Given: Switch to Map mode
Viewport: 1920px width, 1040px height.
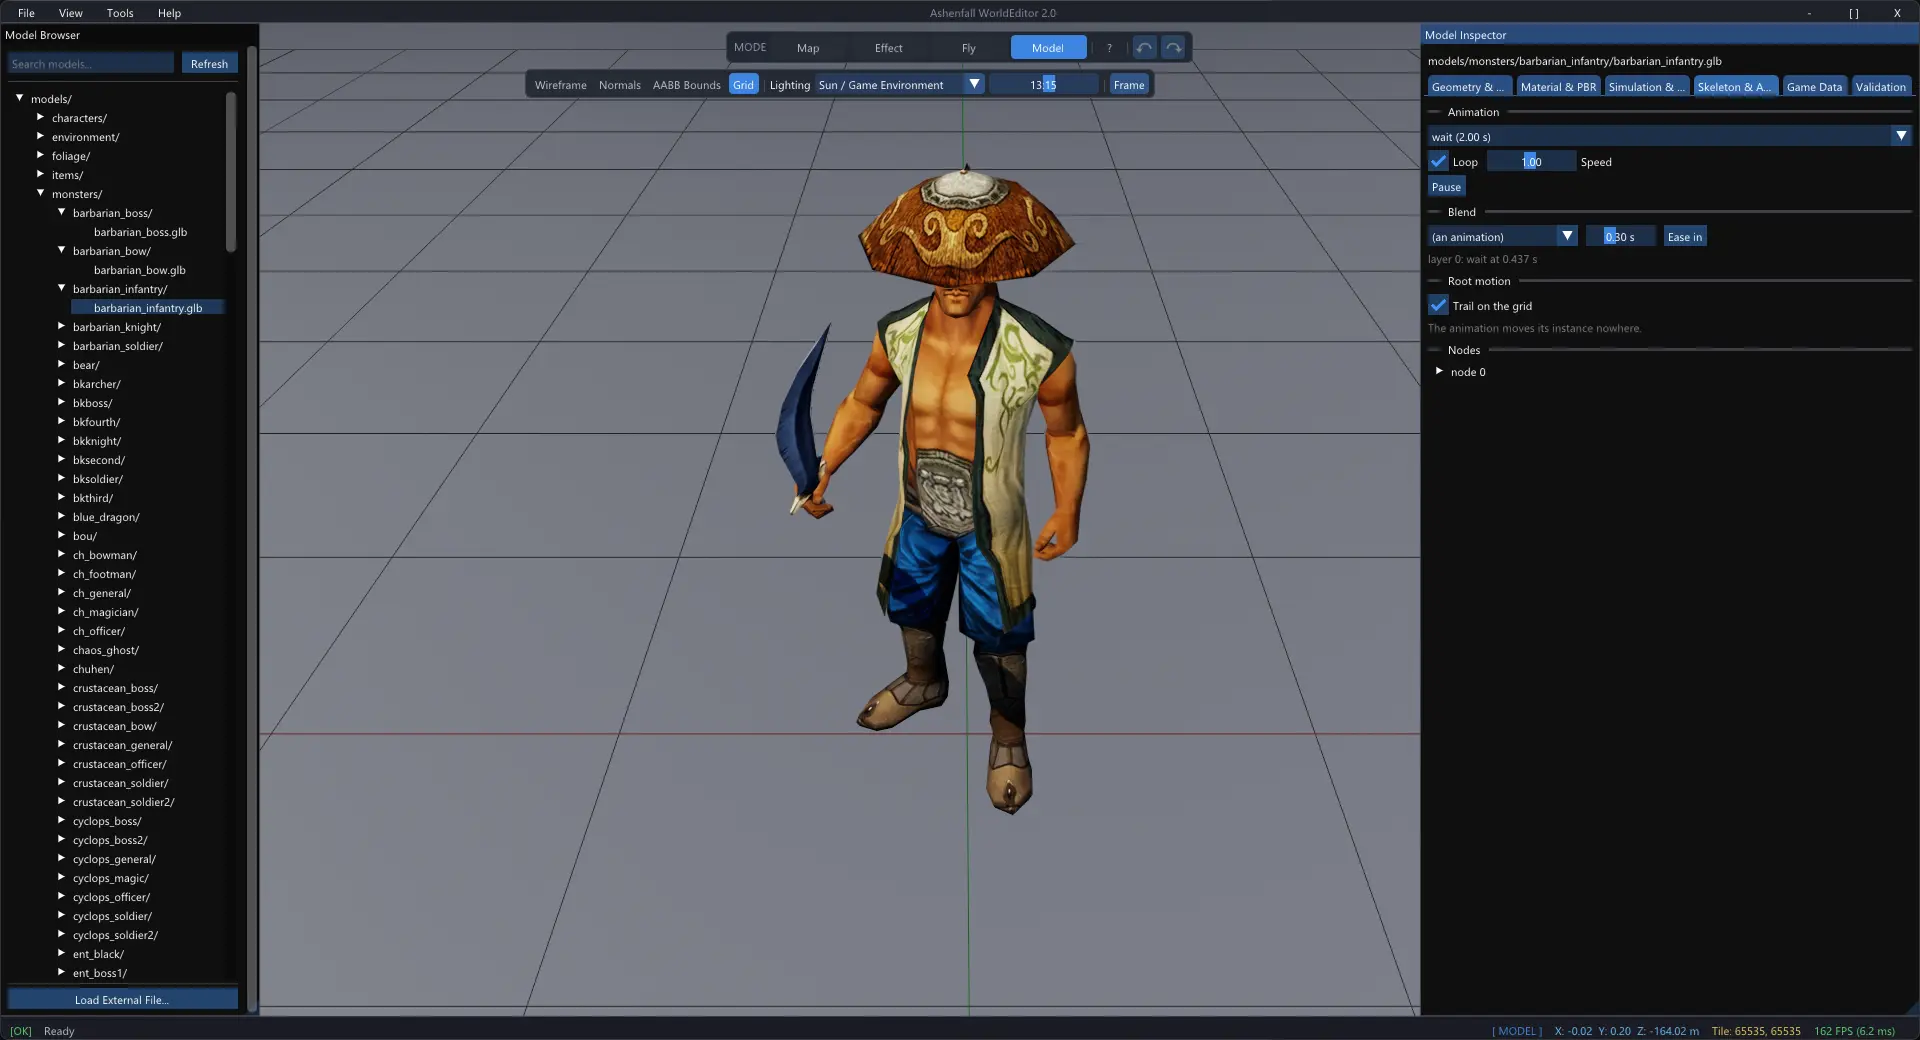Looking at the screenshot, I should coord(808,48).
